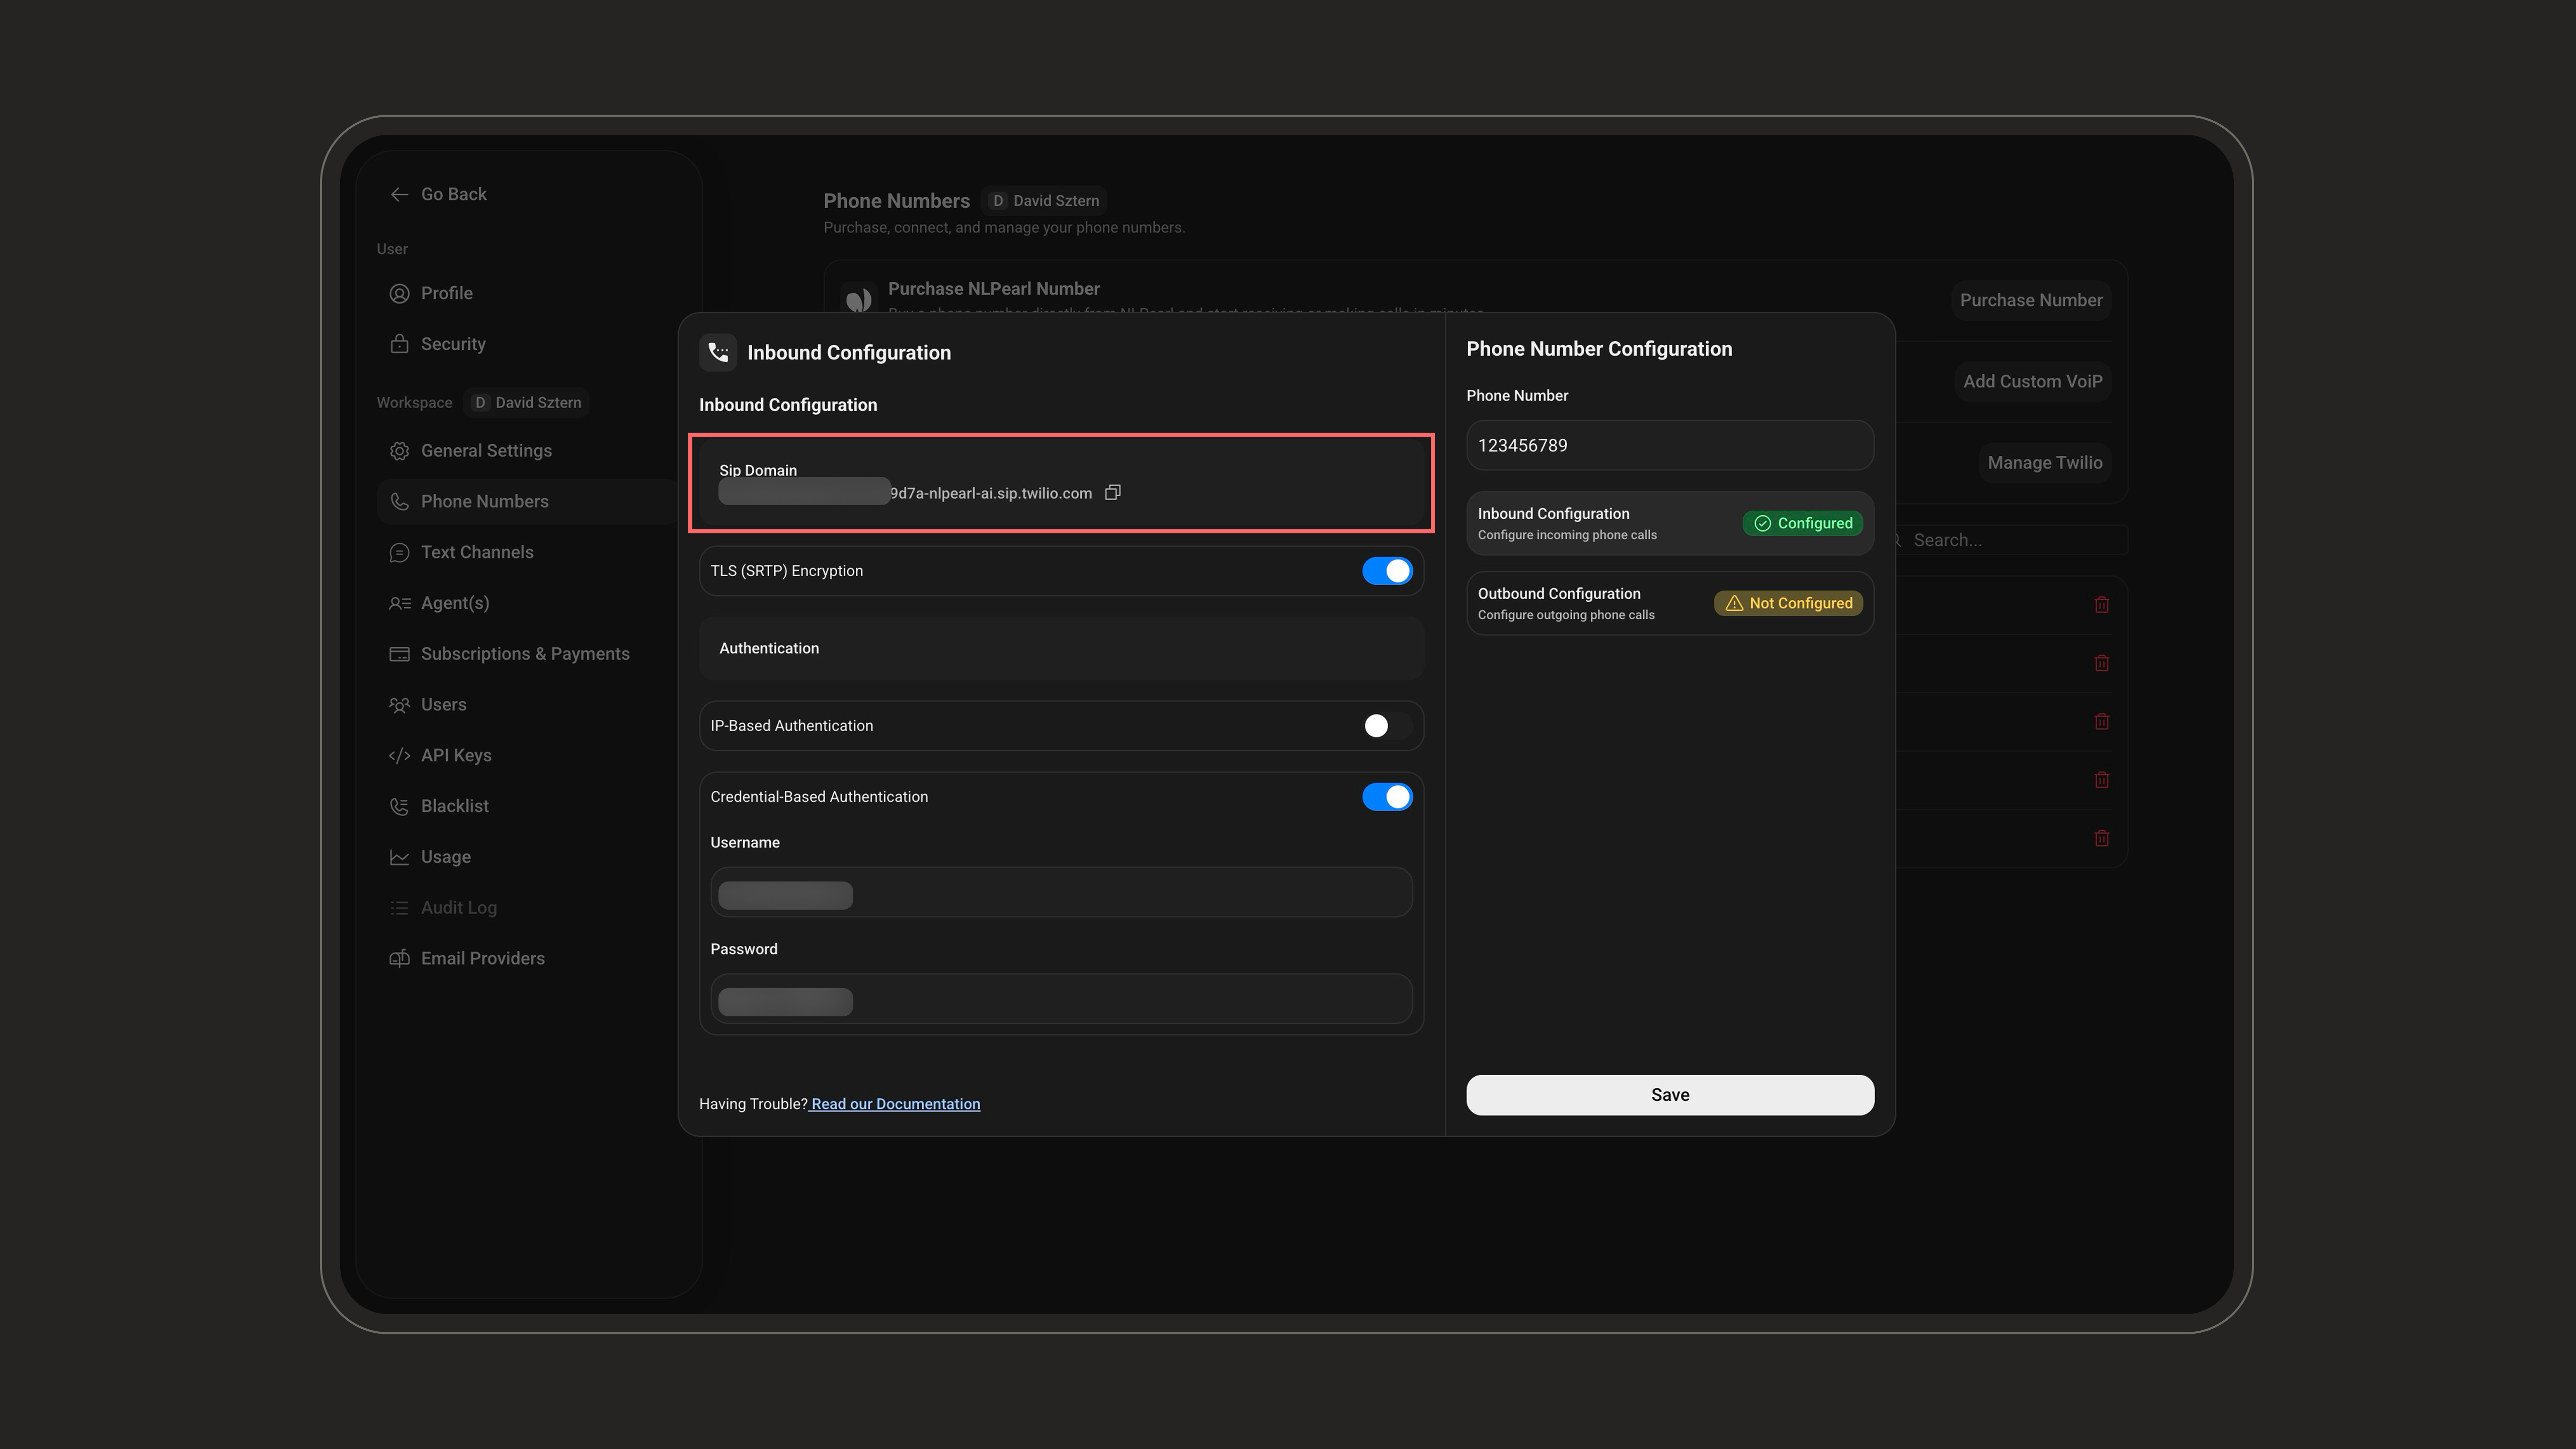Click the API Keys code icon
Screen dimensions: 2576x1449
click(399, 756)
